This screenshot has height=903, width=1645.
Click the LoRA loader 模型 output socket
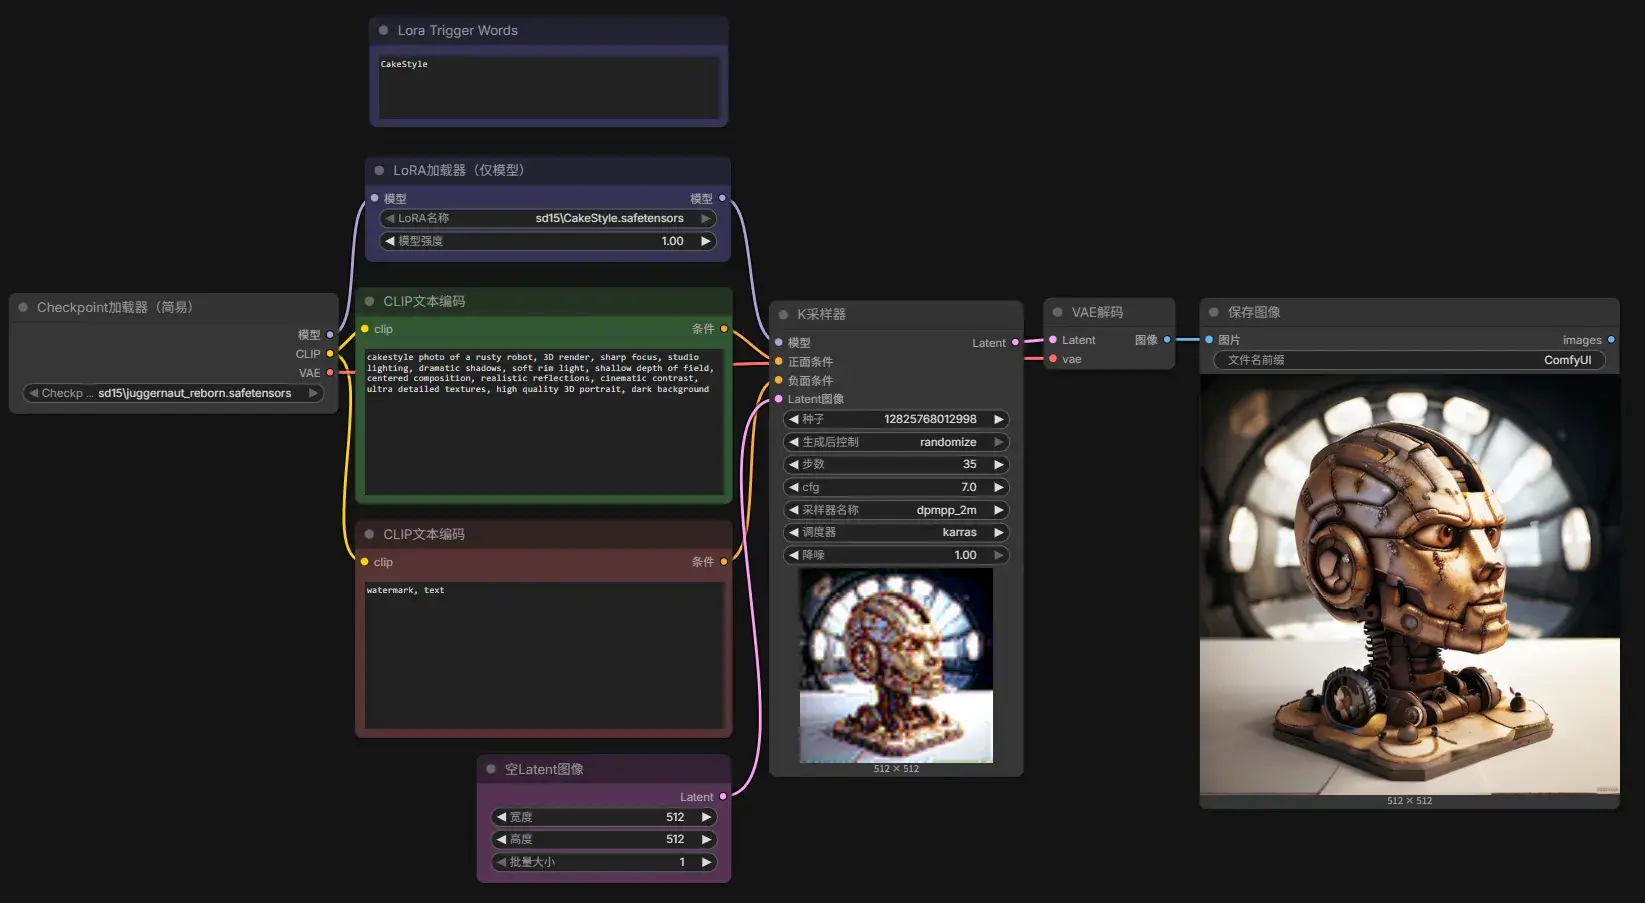click(722, 198)
